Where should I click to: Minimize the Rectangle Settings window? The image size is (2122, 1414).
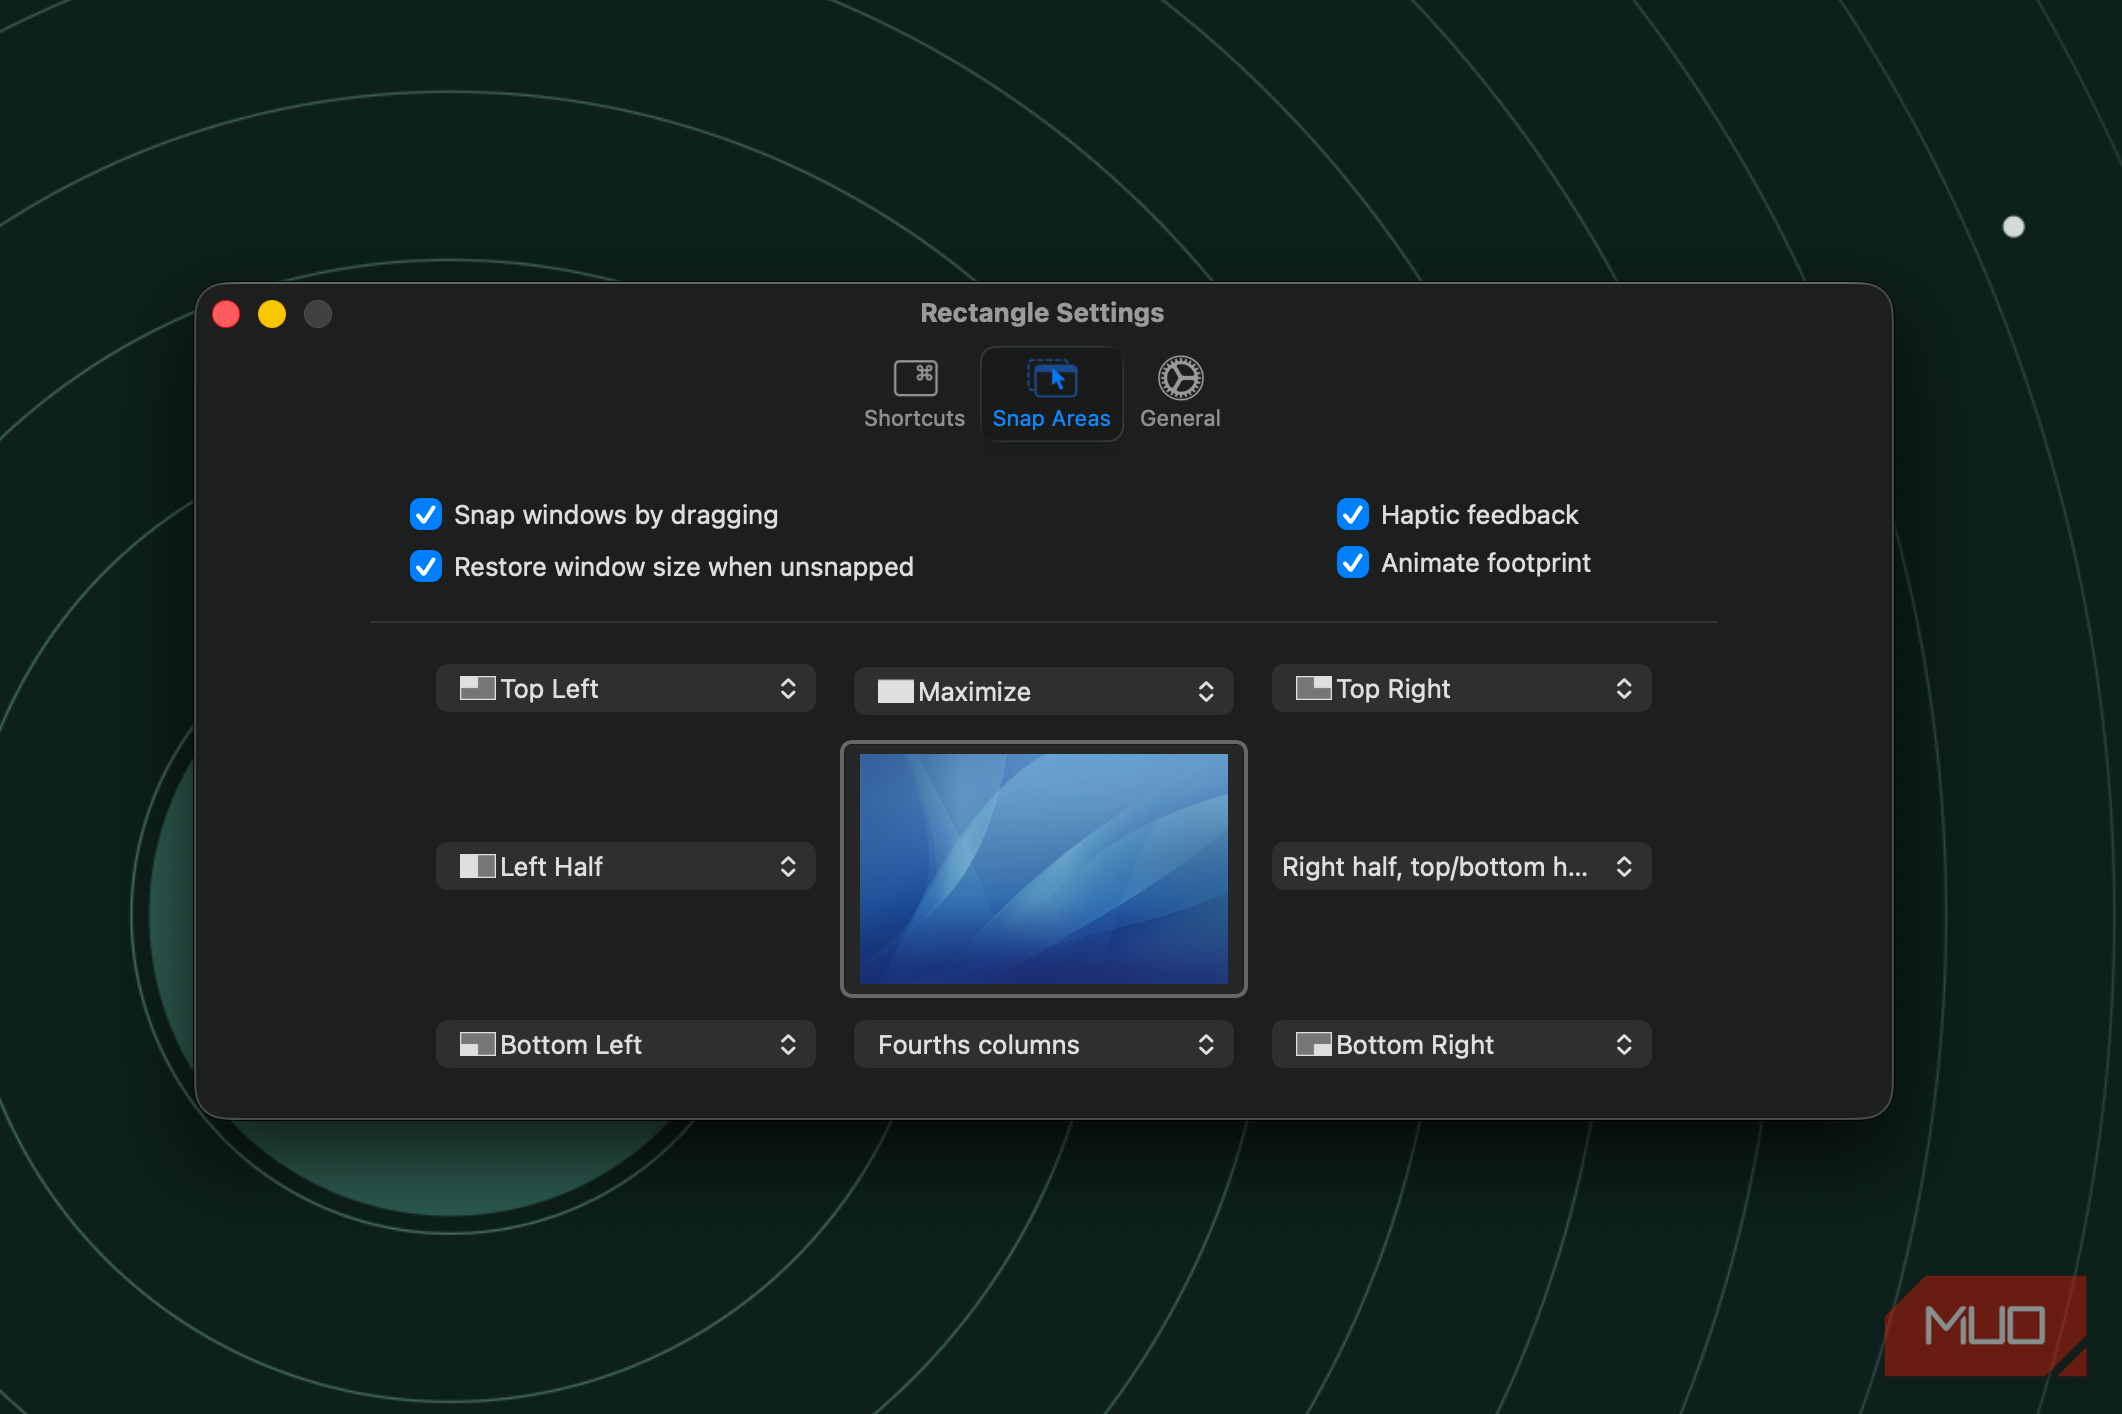point(272,315)
